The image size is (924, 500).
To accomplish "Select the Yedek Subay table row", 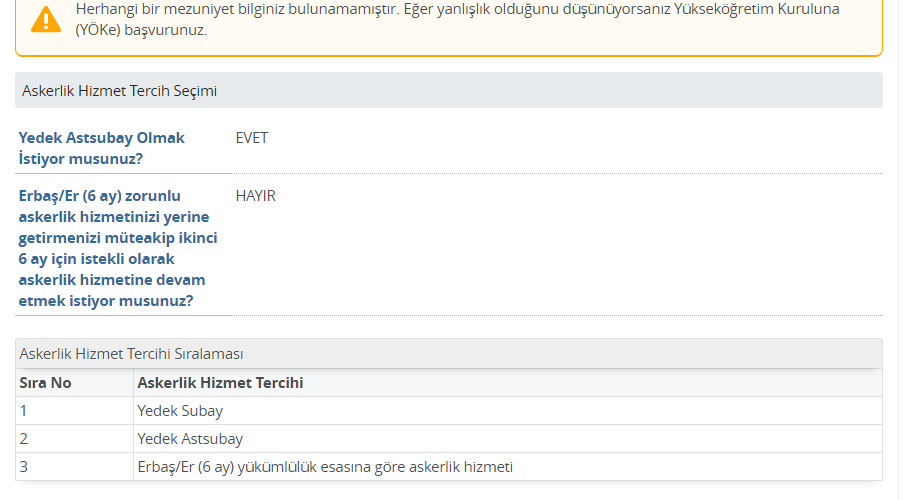I will click(449, 411).
